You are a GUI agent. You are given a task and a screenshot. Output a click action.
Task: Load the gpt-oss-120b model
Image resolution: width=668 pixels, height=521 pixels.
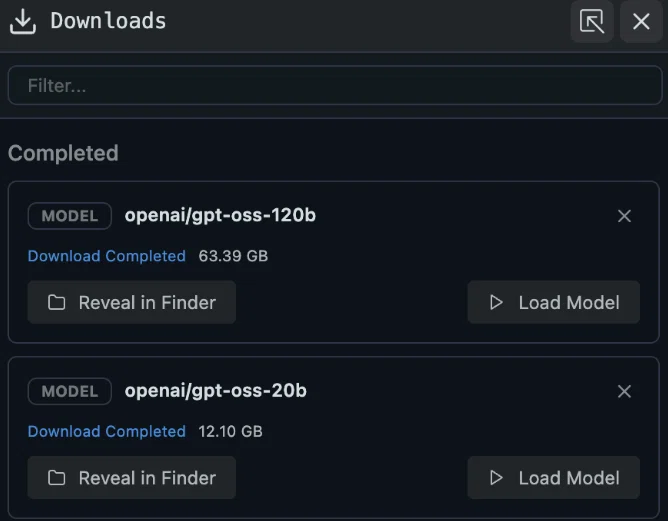point(553,302)
